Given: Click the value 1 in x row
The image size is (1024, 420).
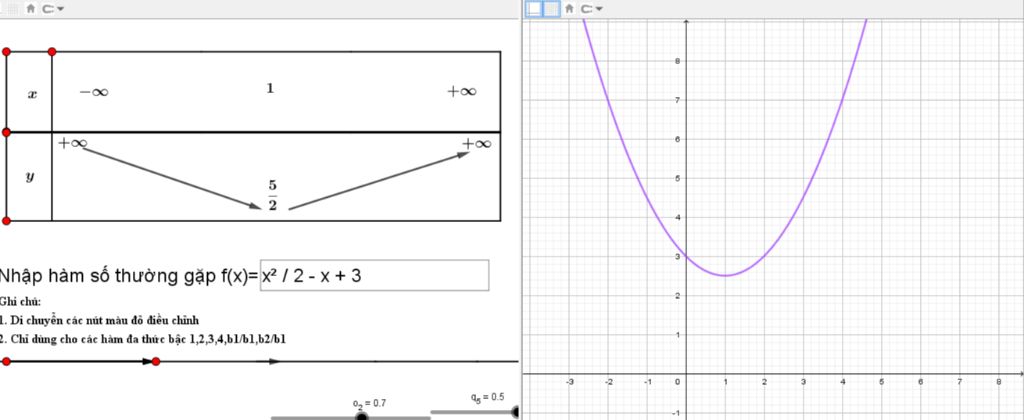Looking at the screenshot, I should [270, 88].
